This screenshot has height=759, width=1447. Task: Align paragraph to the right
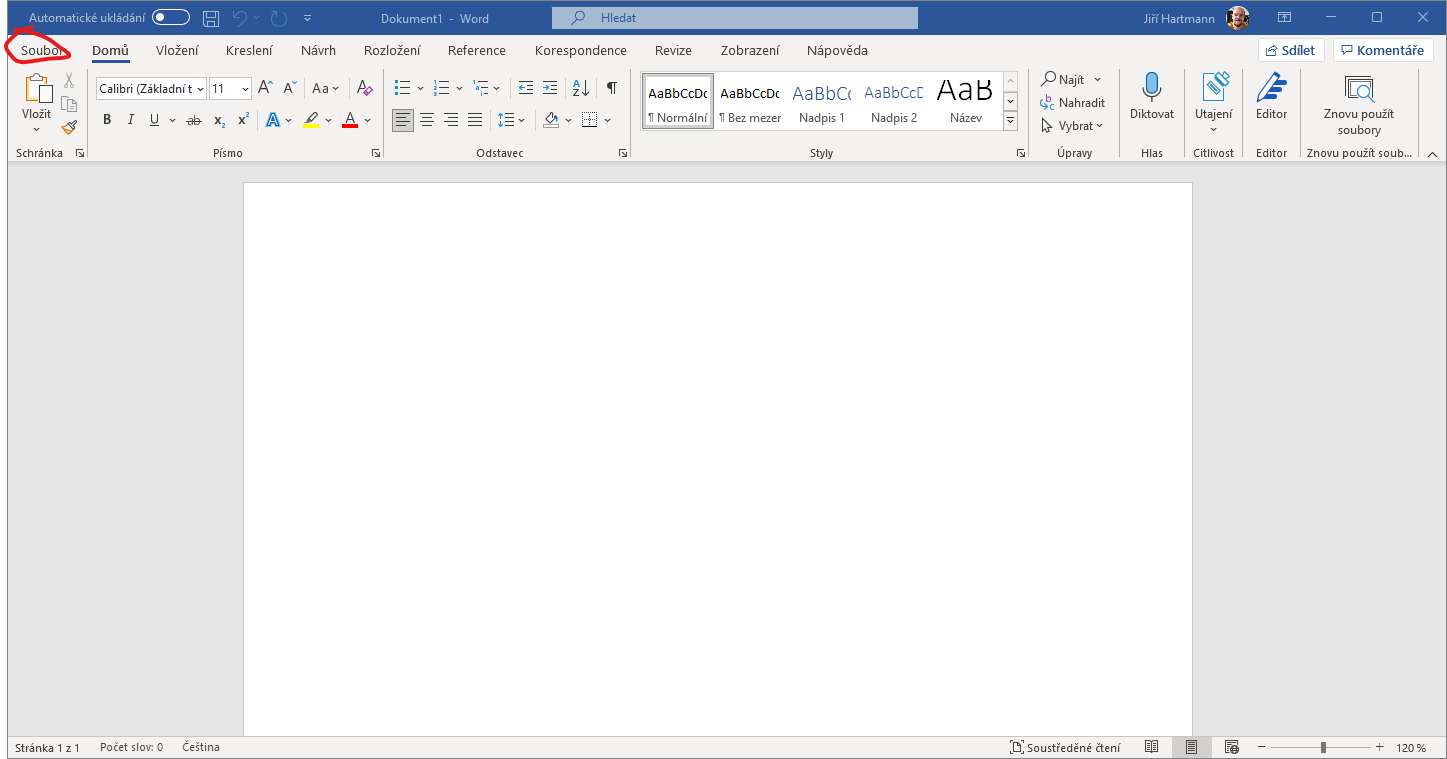[x=451, y=120]
